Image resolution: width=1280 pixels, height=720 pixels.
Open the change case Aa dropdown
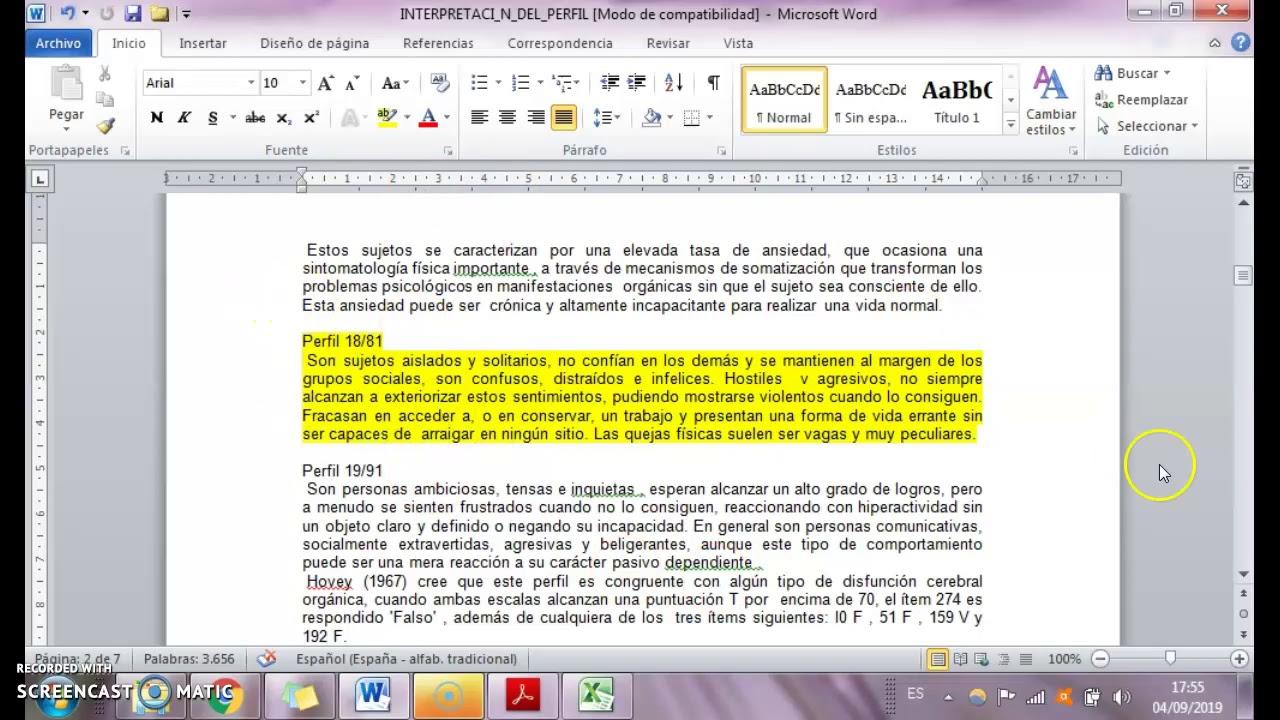click(x=395, y=83)
